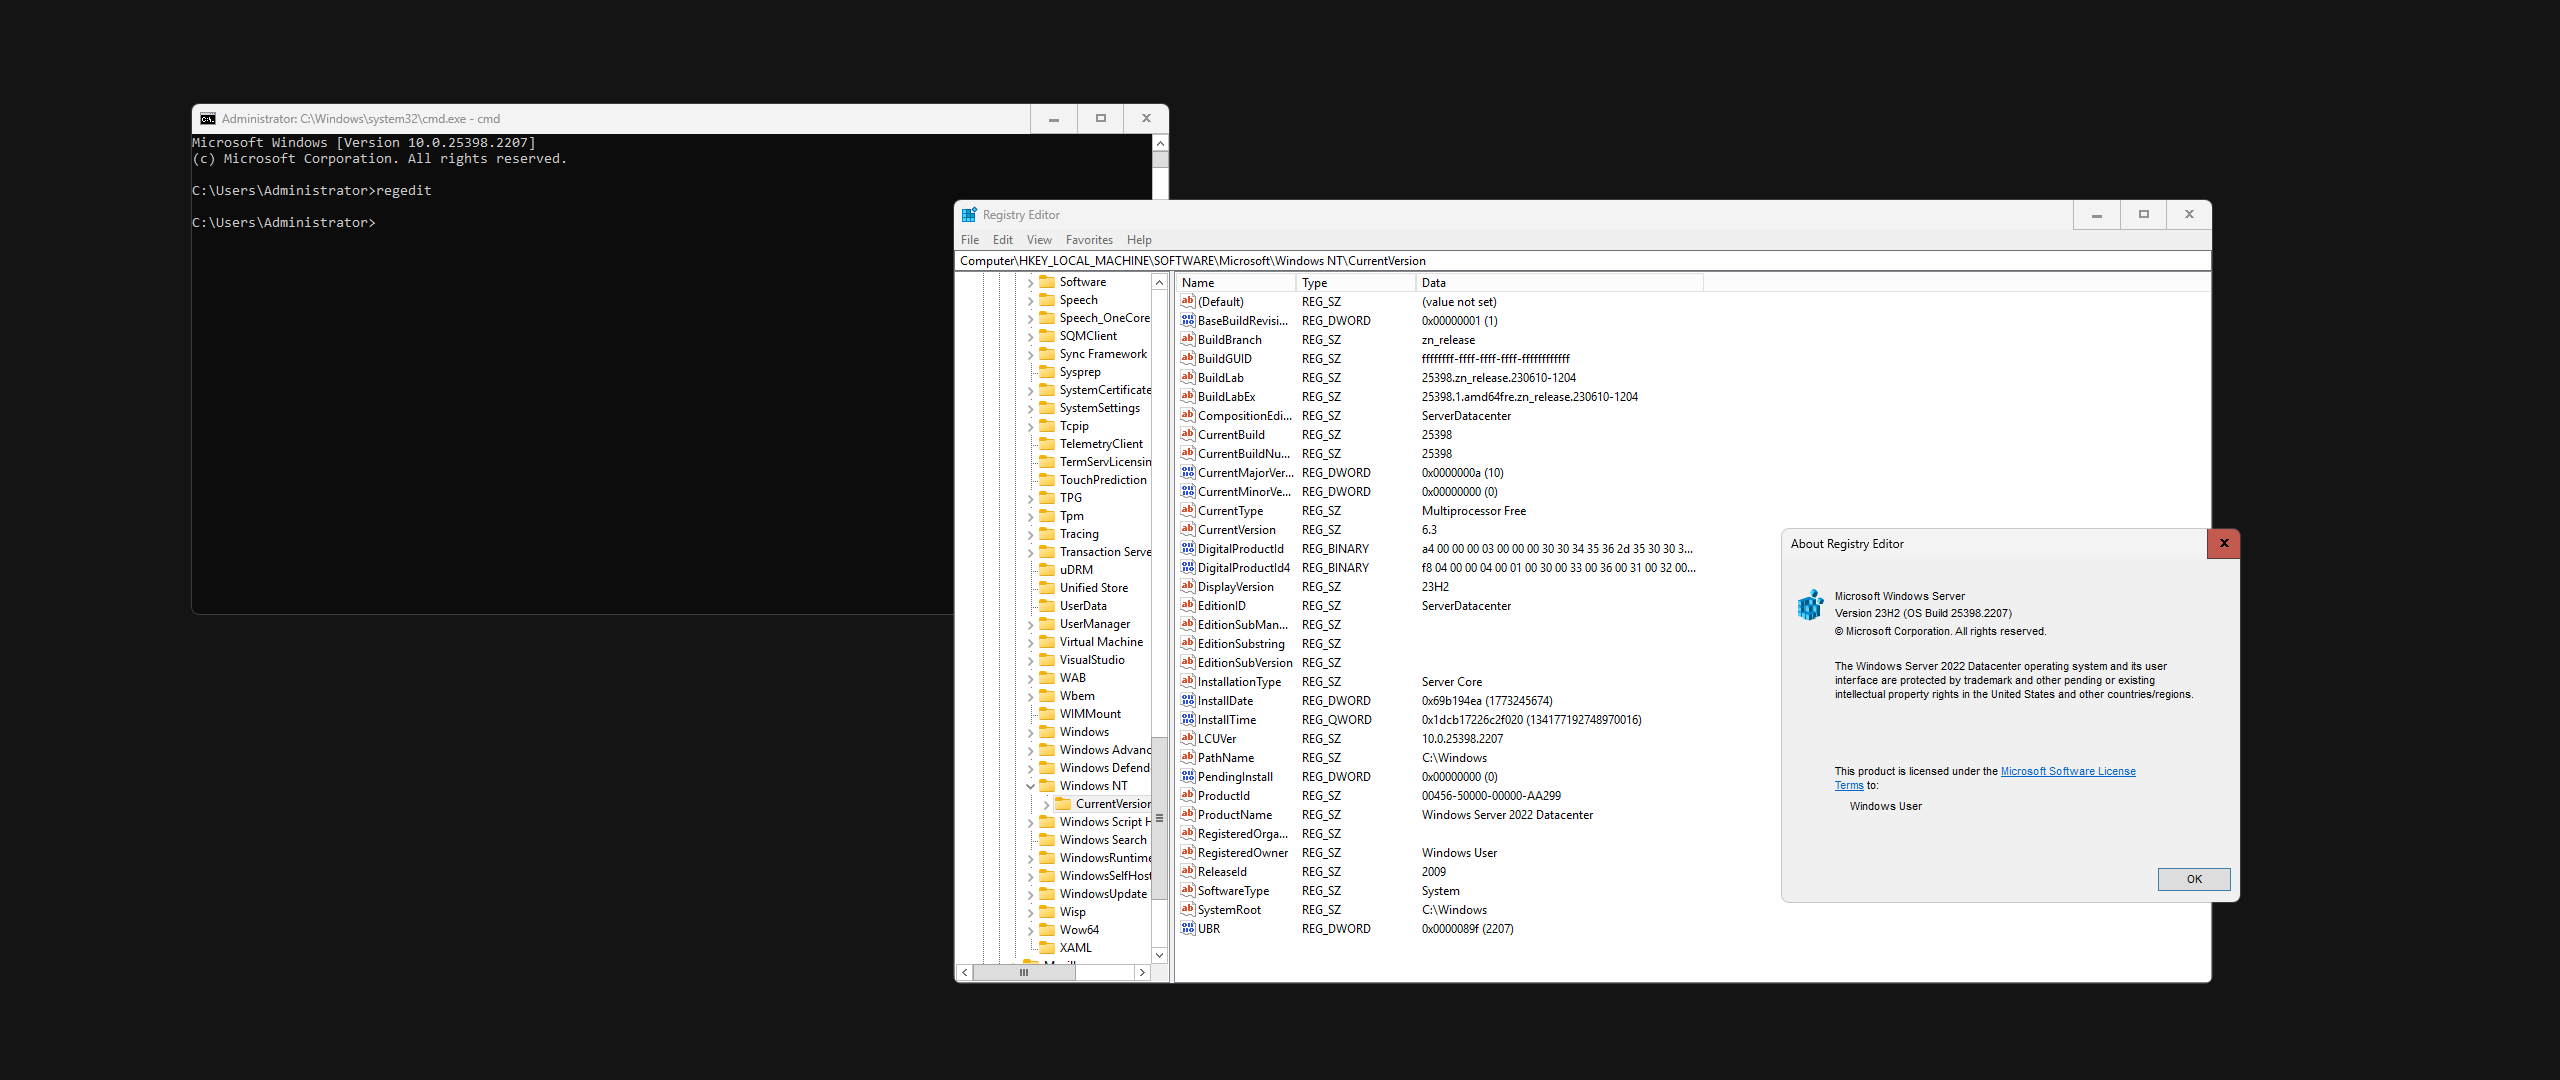Click the Tcpip folder icon
Screen dimensions: 2560x1080
point(1047,426)
